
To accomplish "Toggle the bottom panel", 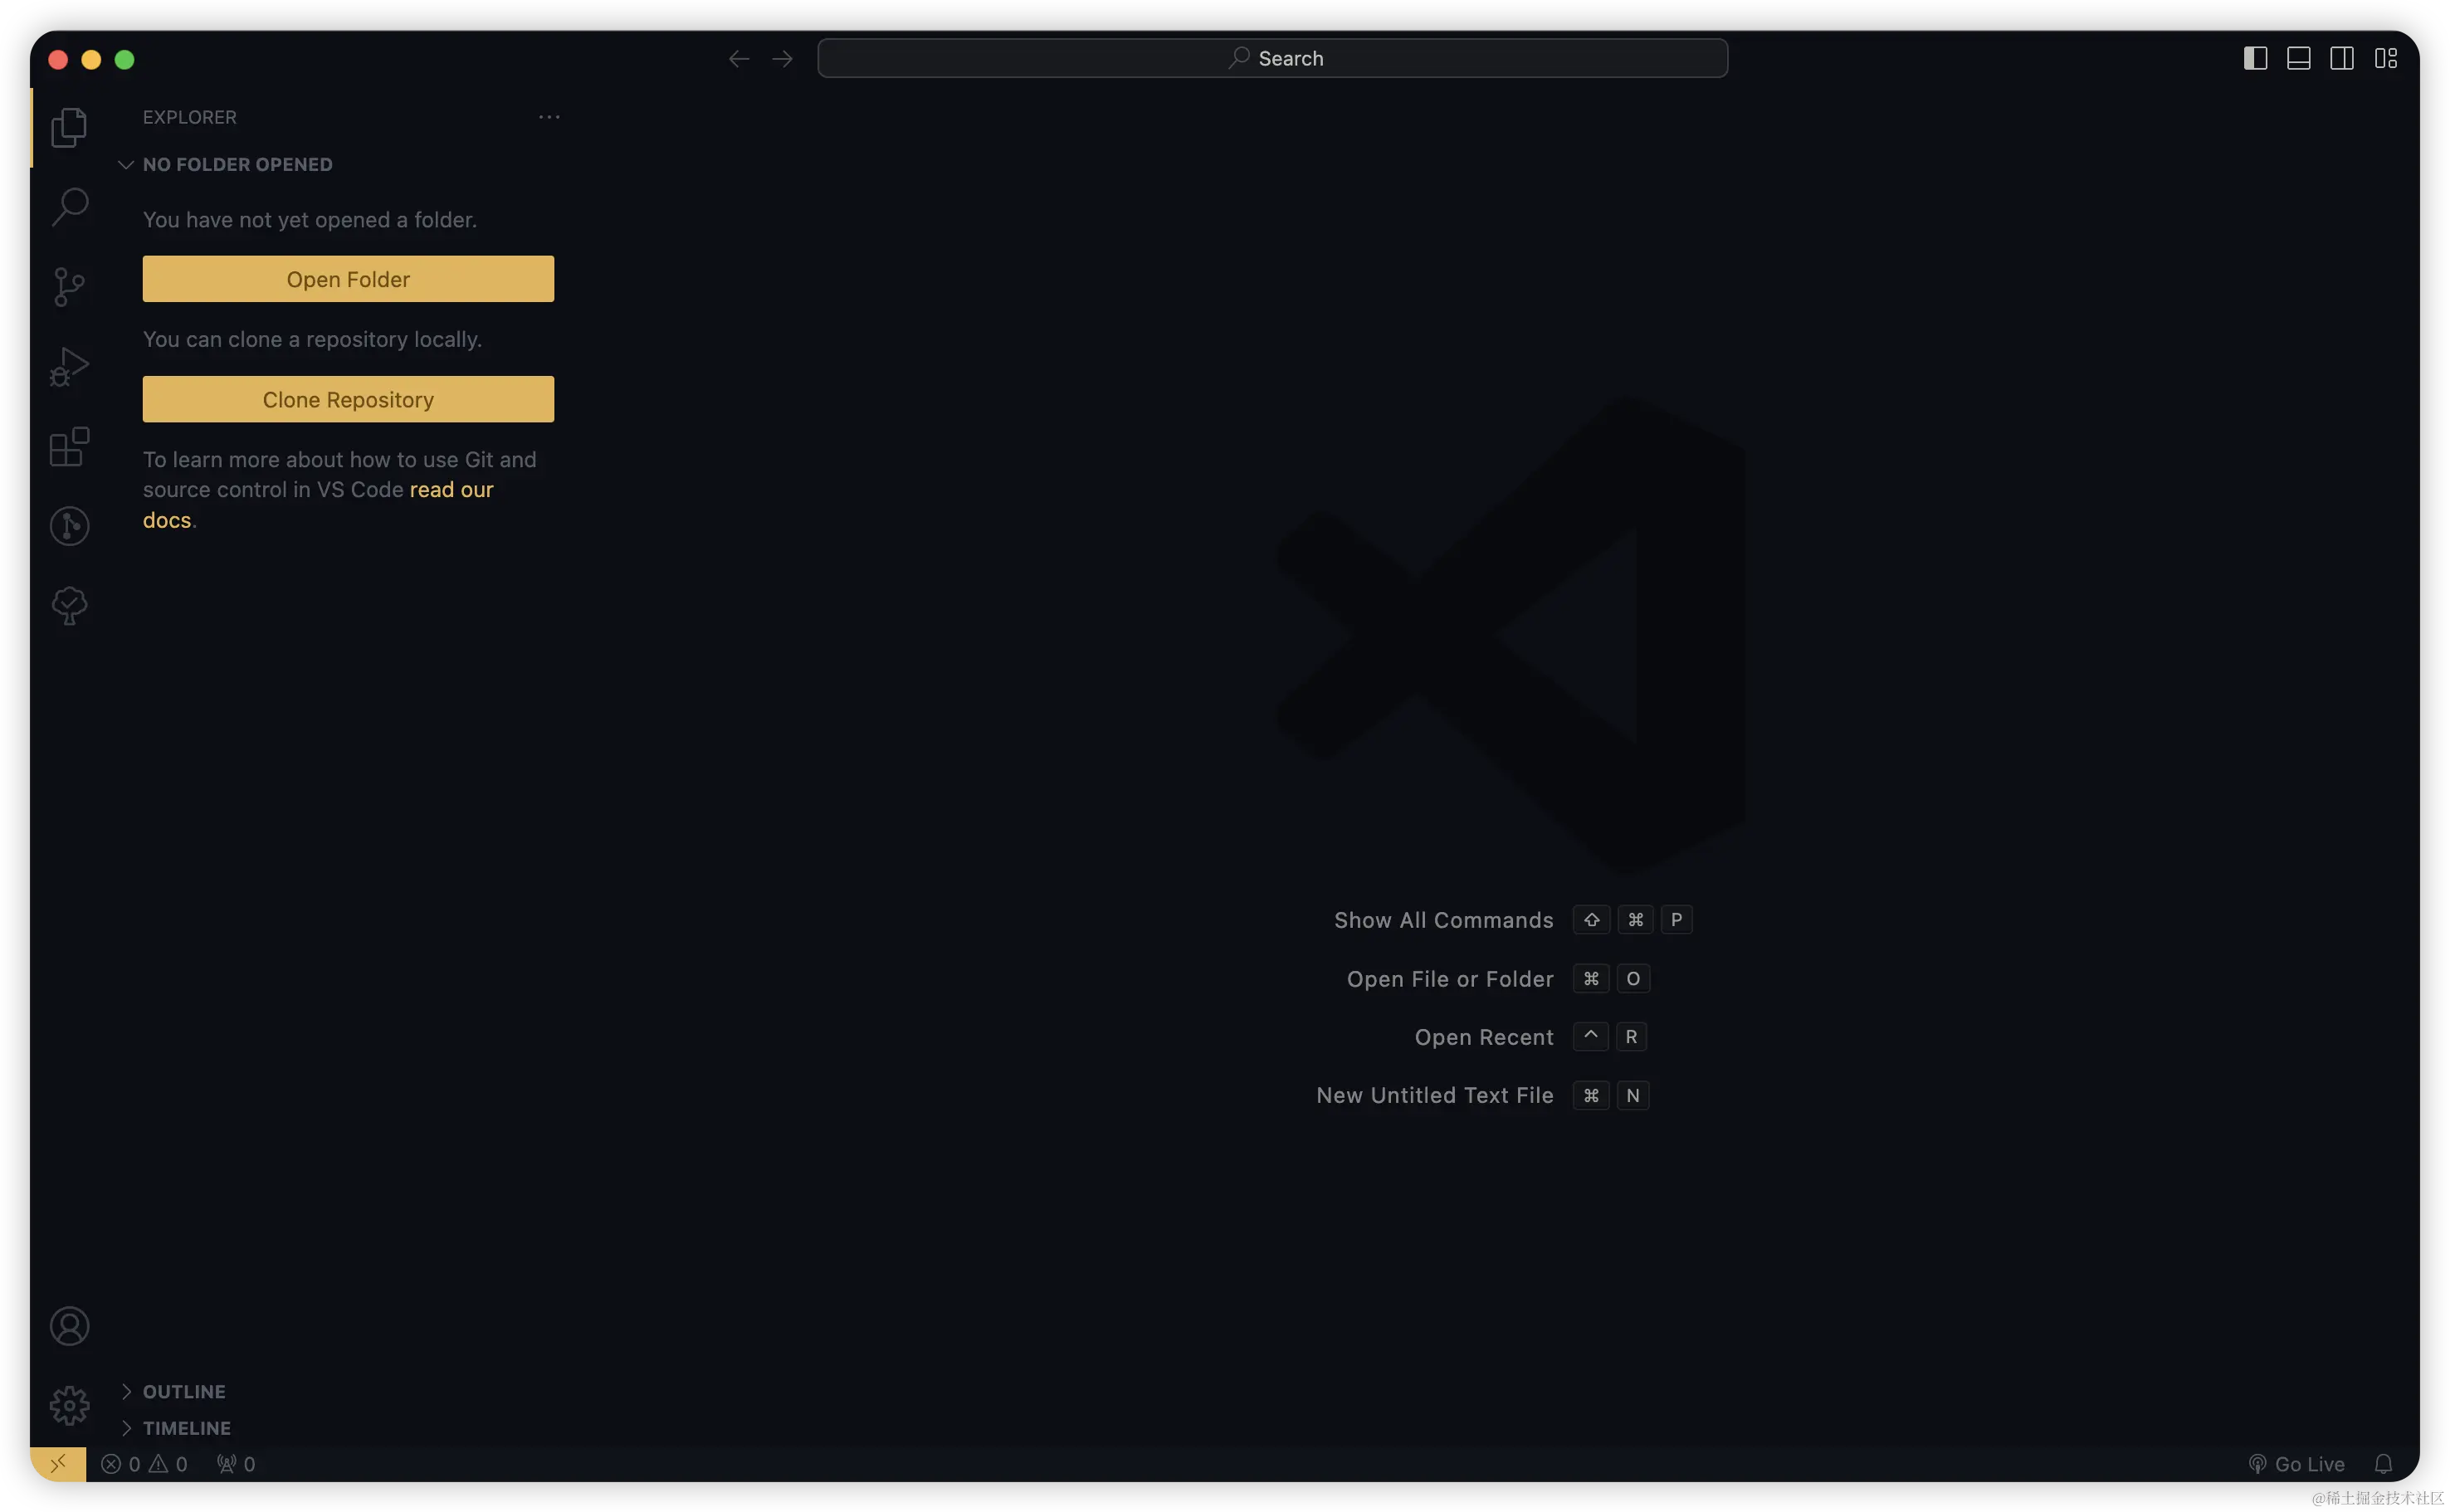I will [2298, 58].
